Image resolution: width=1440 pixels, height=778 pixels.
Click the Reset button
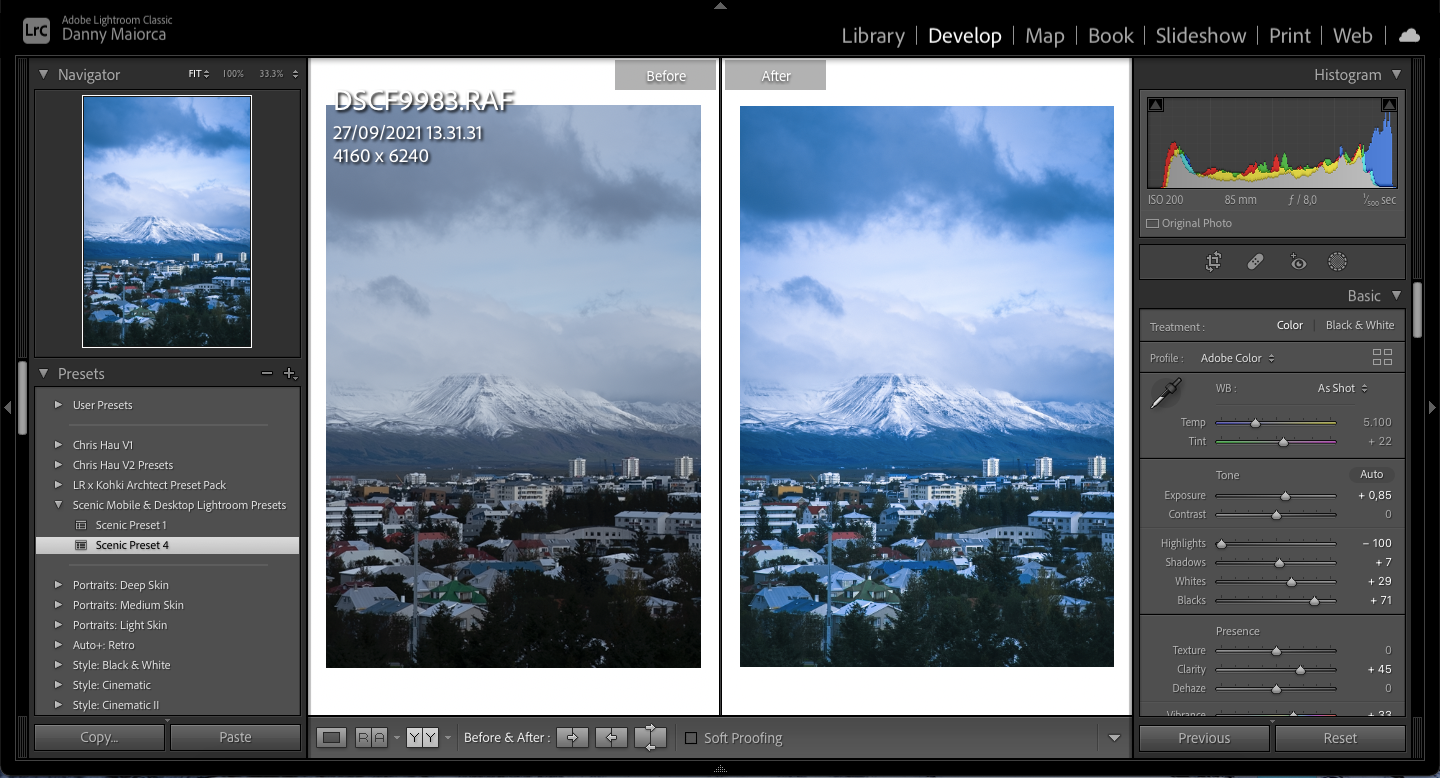pyautogui.click(x=1340, y=738)
